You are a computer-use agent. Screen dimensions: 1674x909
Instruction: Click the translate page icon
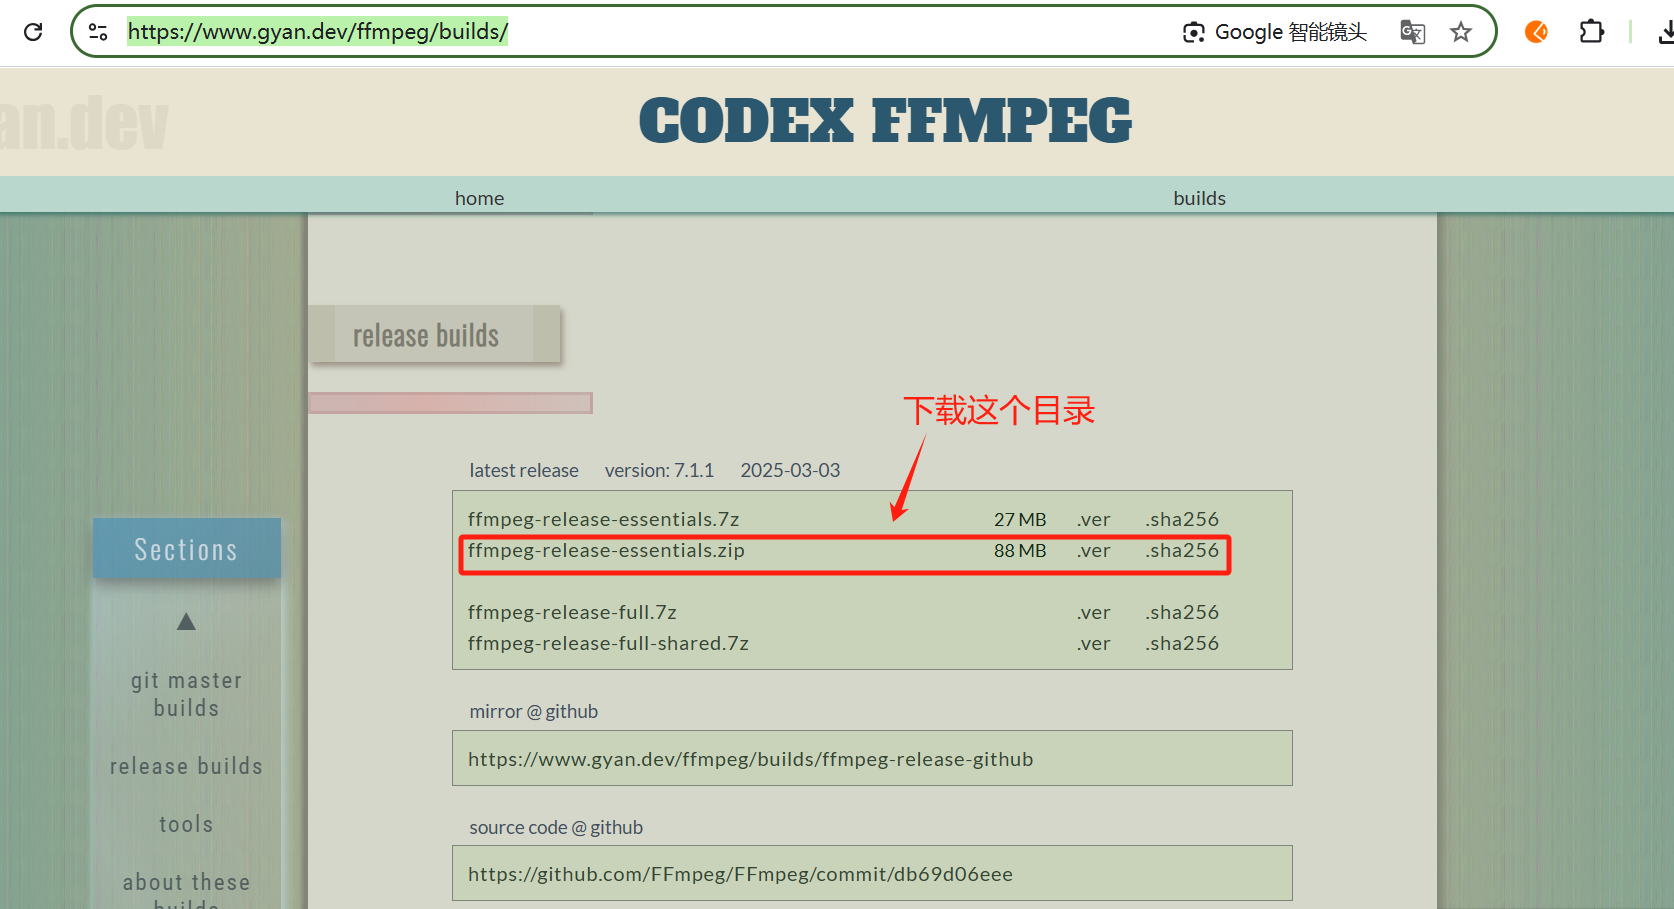click(x=1412, y=32)
